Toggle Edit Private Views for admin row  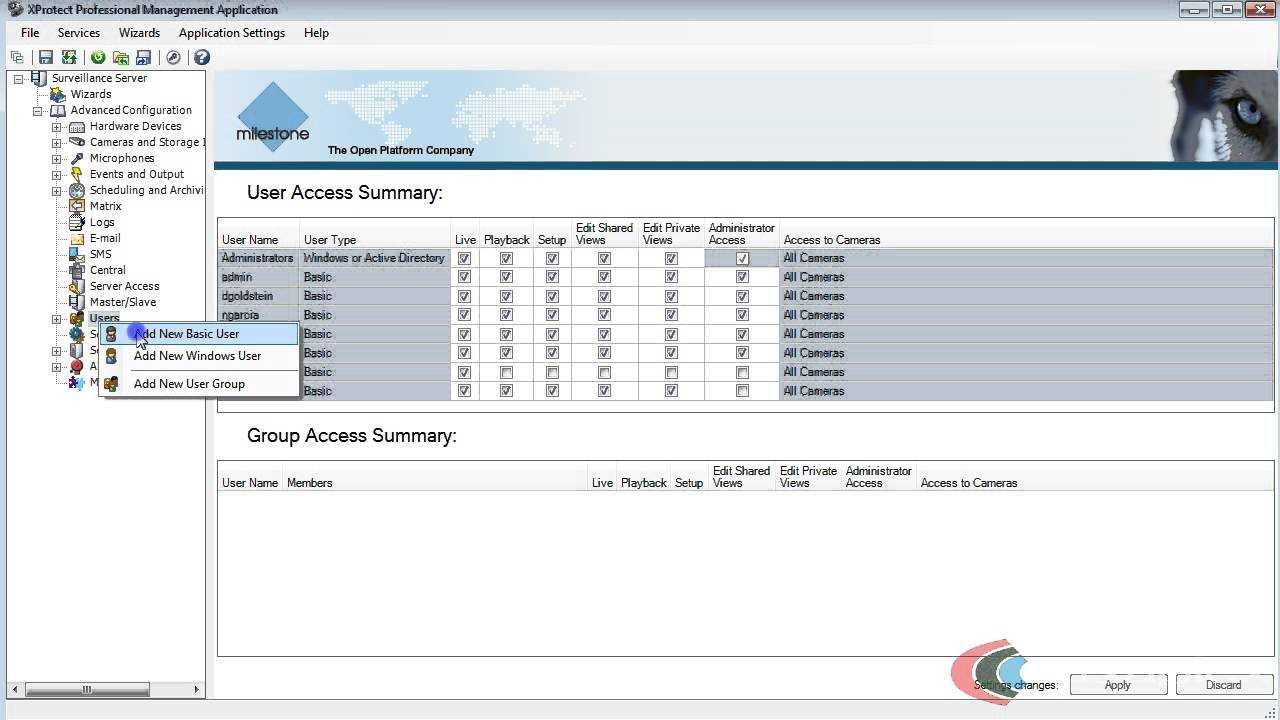(671, 277)
